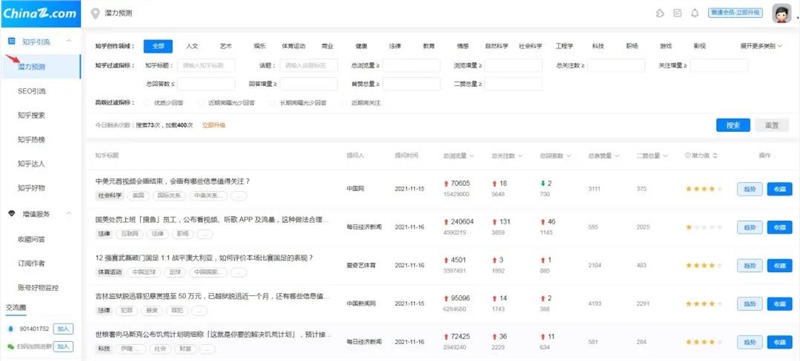Click the WeChat icon in 交流圈
800x361 pixels.
tap(11, 346)
